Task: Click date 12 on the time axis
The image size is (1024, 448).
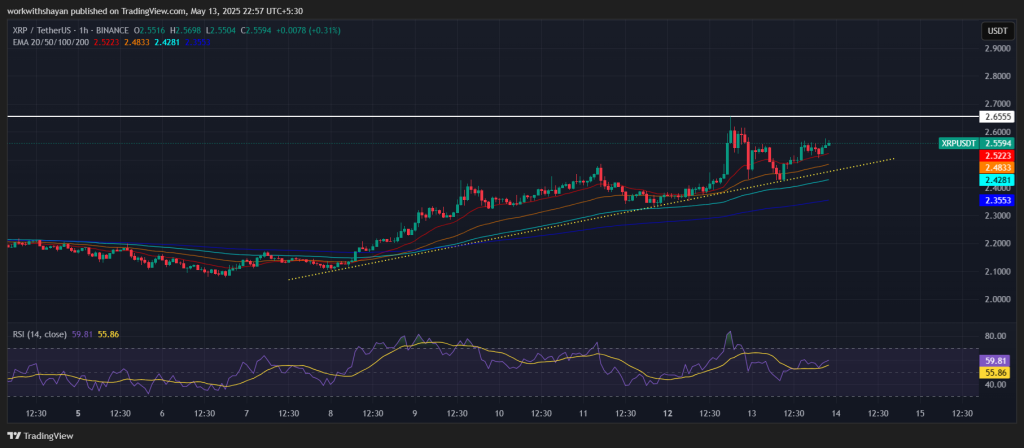Action: (667, 413)
